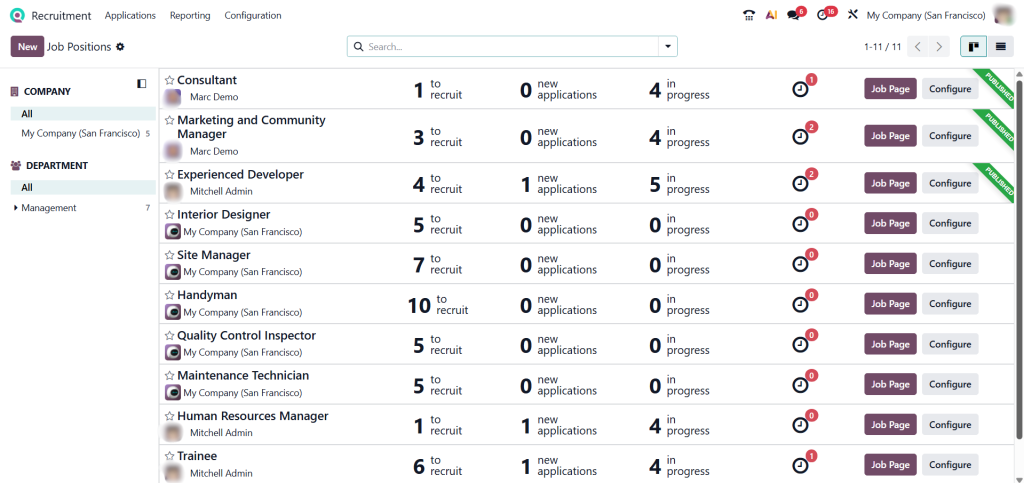The width and height of the screenshot is (1024, 483).
Task: Click "1 new applications" for Experienced Developer
Action: tap(558, 184)
